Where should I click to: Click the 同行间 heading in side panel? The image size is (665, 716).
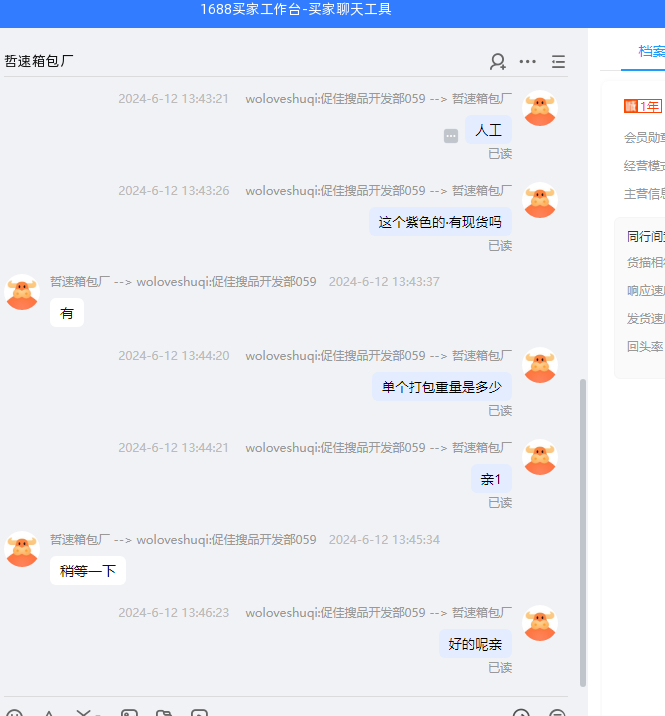point(646,237)
